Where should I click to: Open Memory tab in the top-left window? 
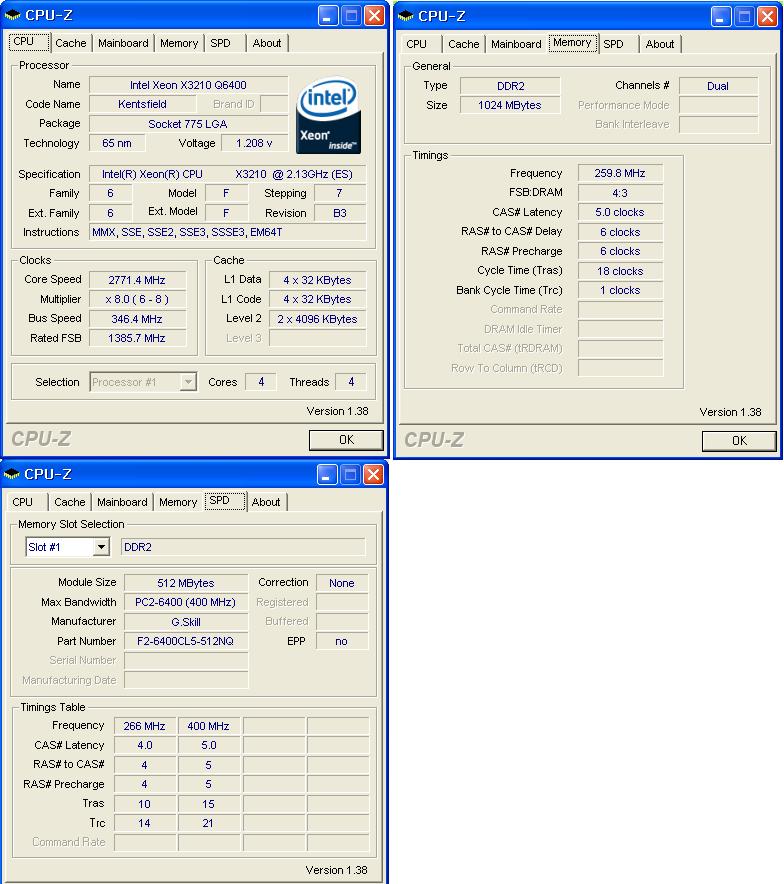click(179, 43)
